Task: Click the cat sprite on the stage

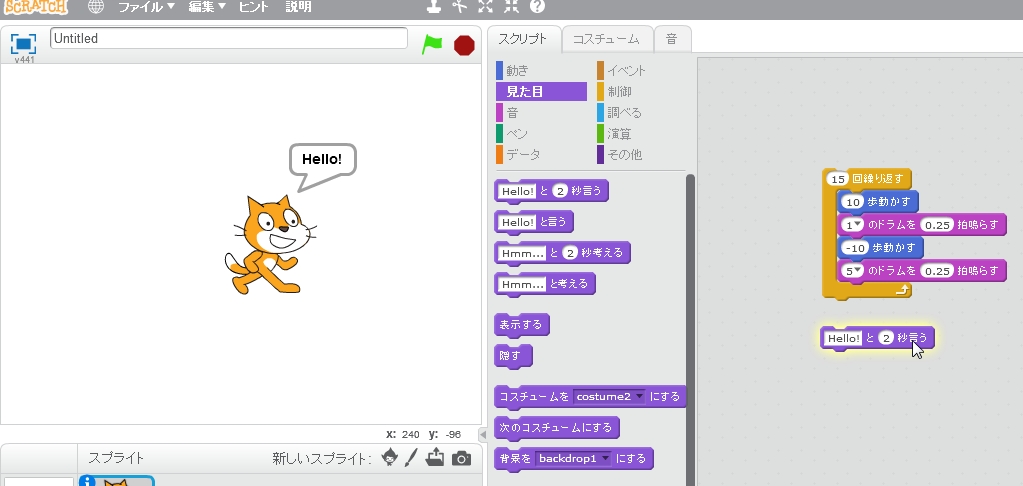Action: tap(269, 245)
